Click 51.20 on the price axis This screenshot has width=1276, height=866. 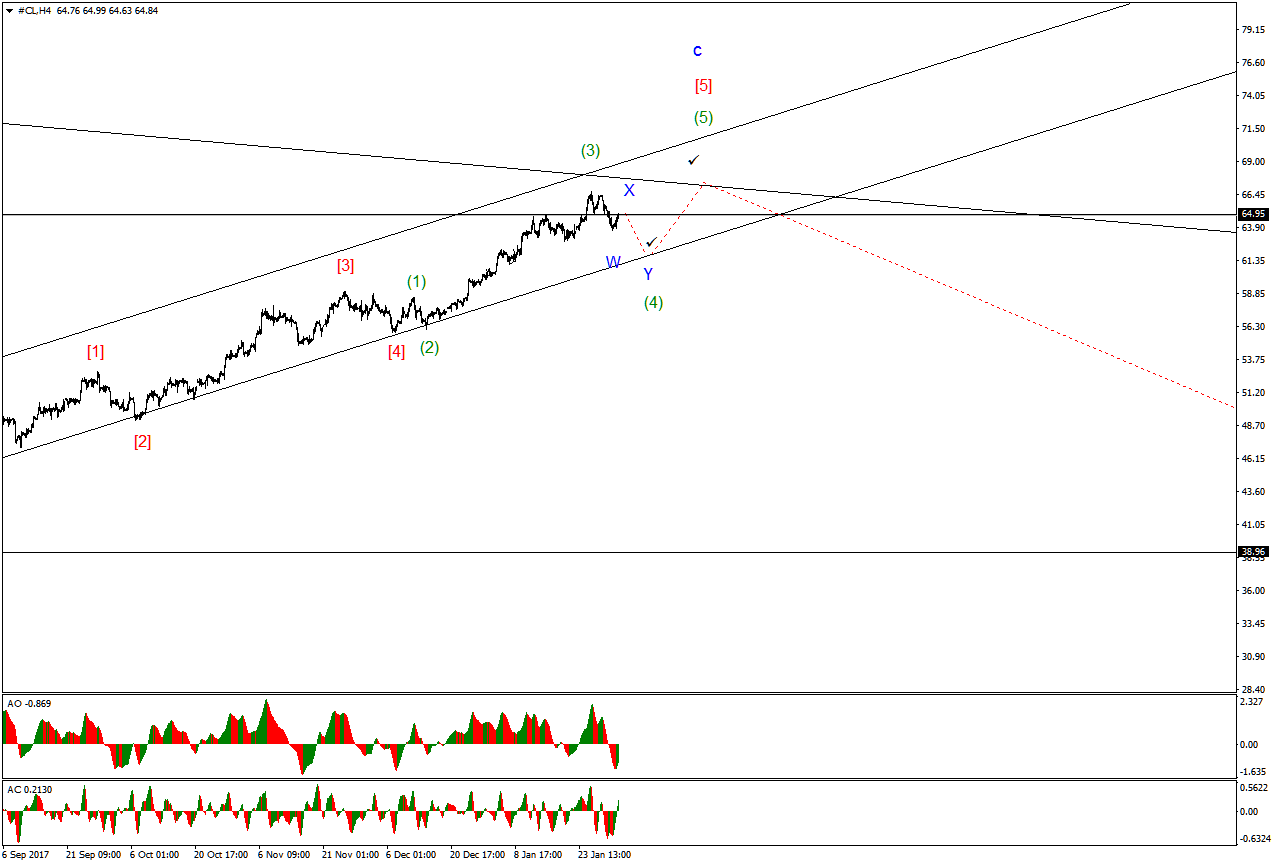pyautogui.click(x=1254, y=393)
